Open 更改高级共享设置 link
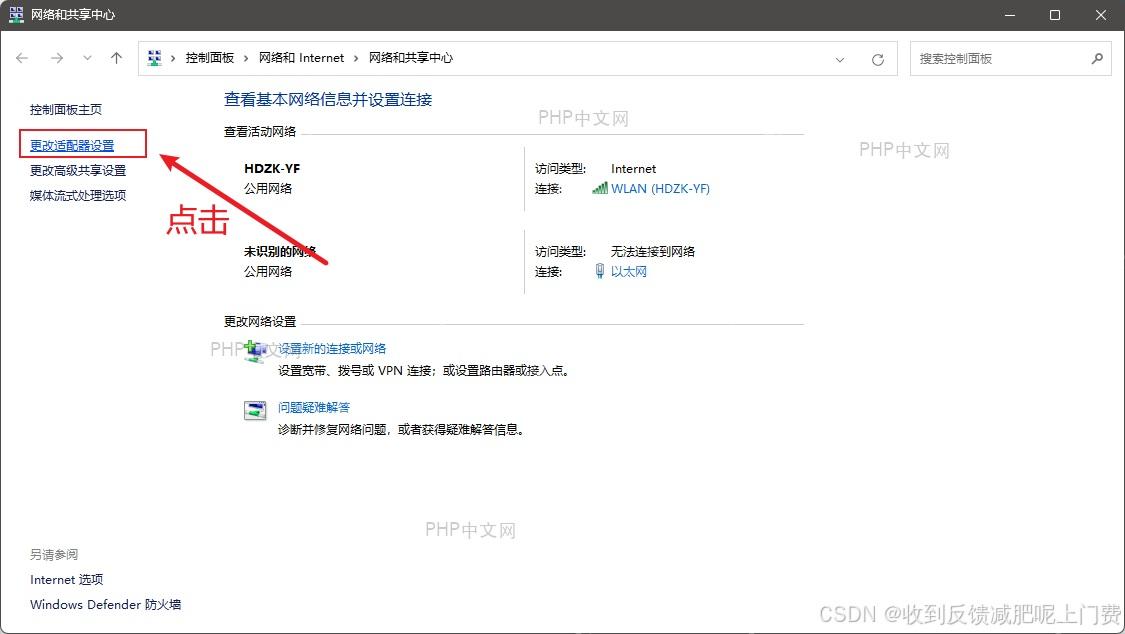 pos(77,171)
